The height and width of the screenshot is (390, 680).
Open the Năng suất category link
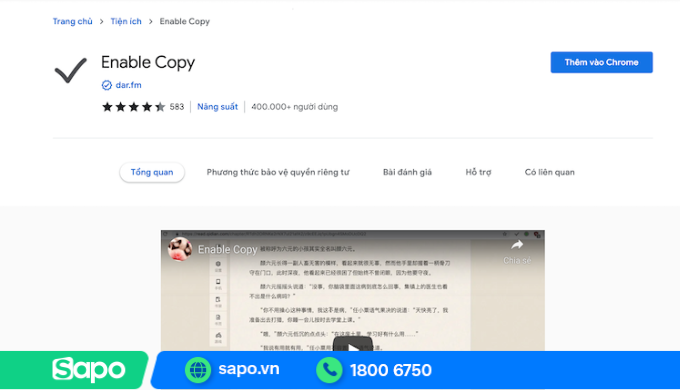(217, 107)
